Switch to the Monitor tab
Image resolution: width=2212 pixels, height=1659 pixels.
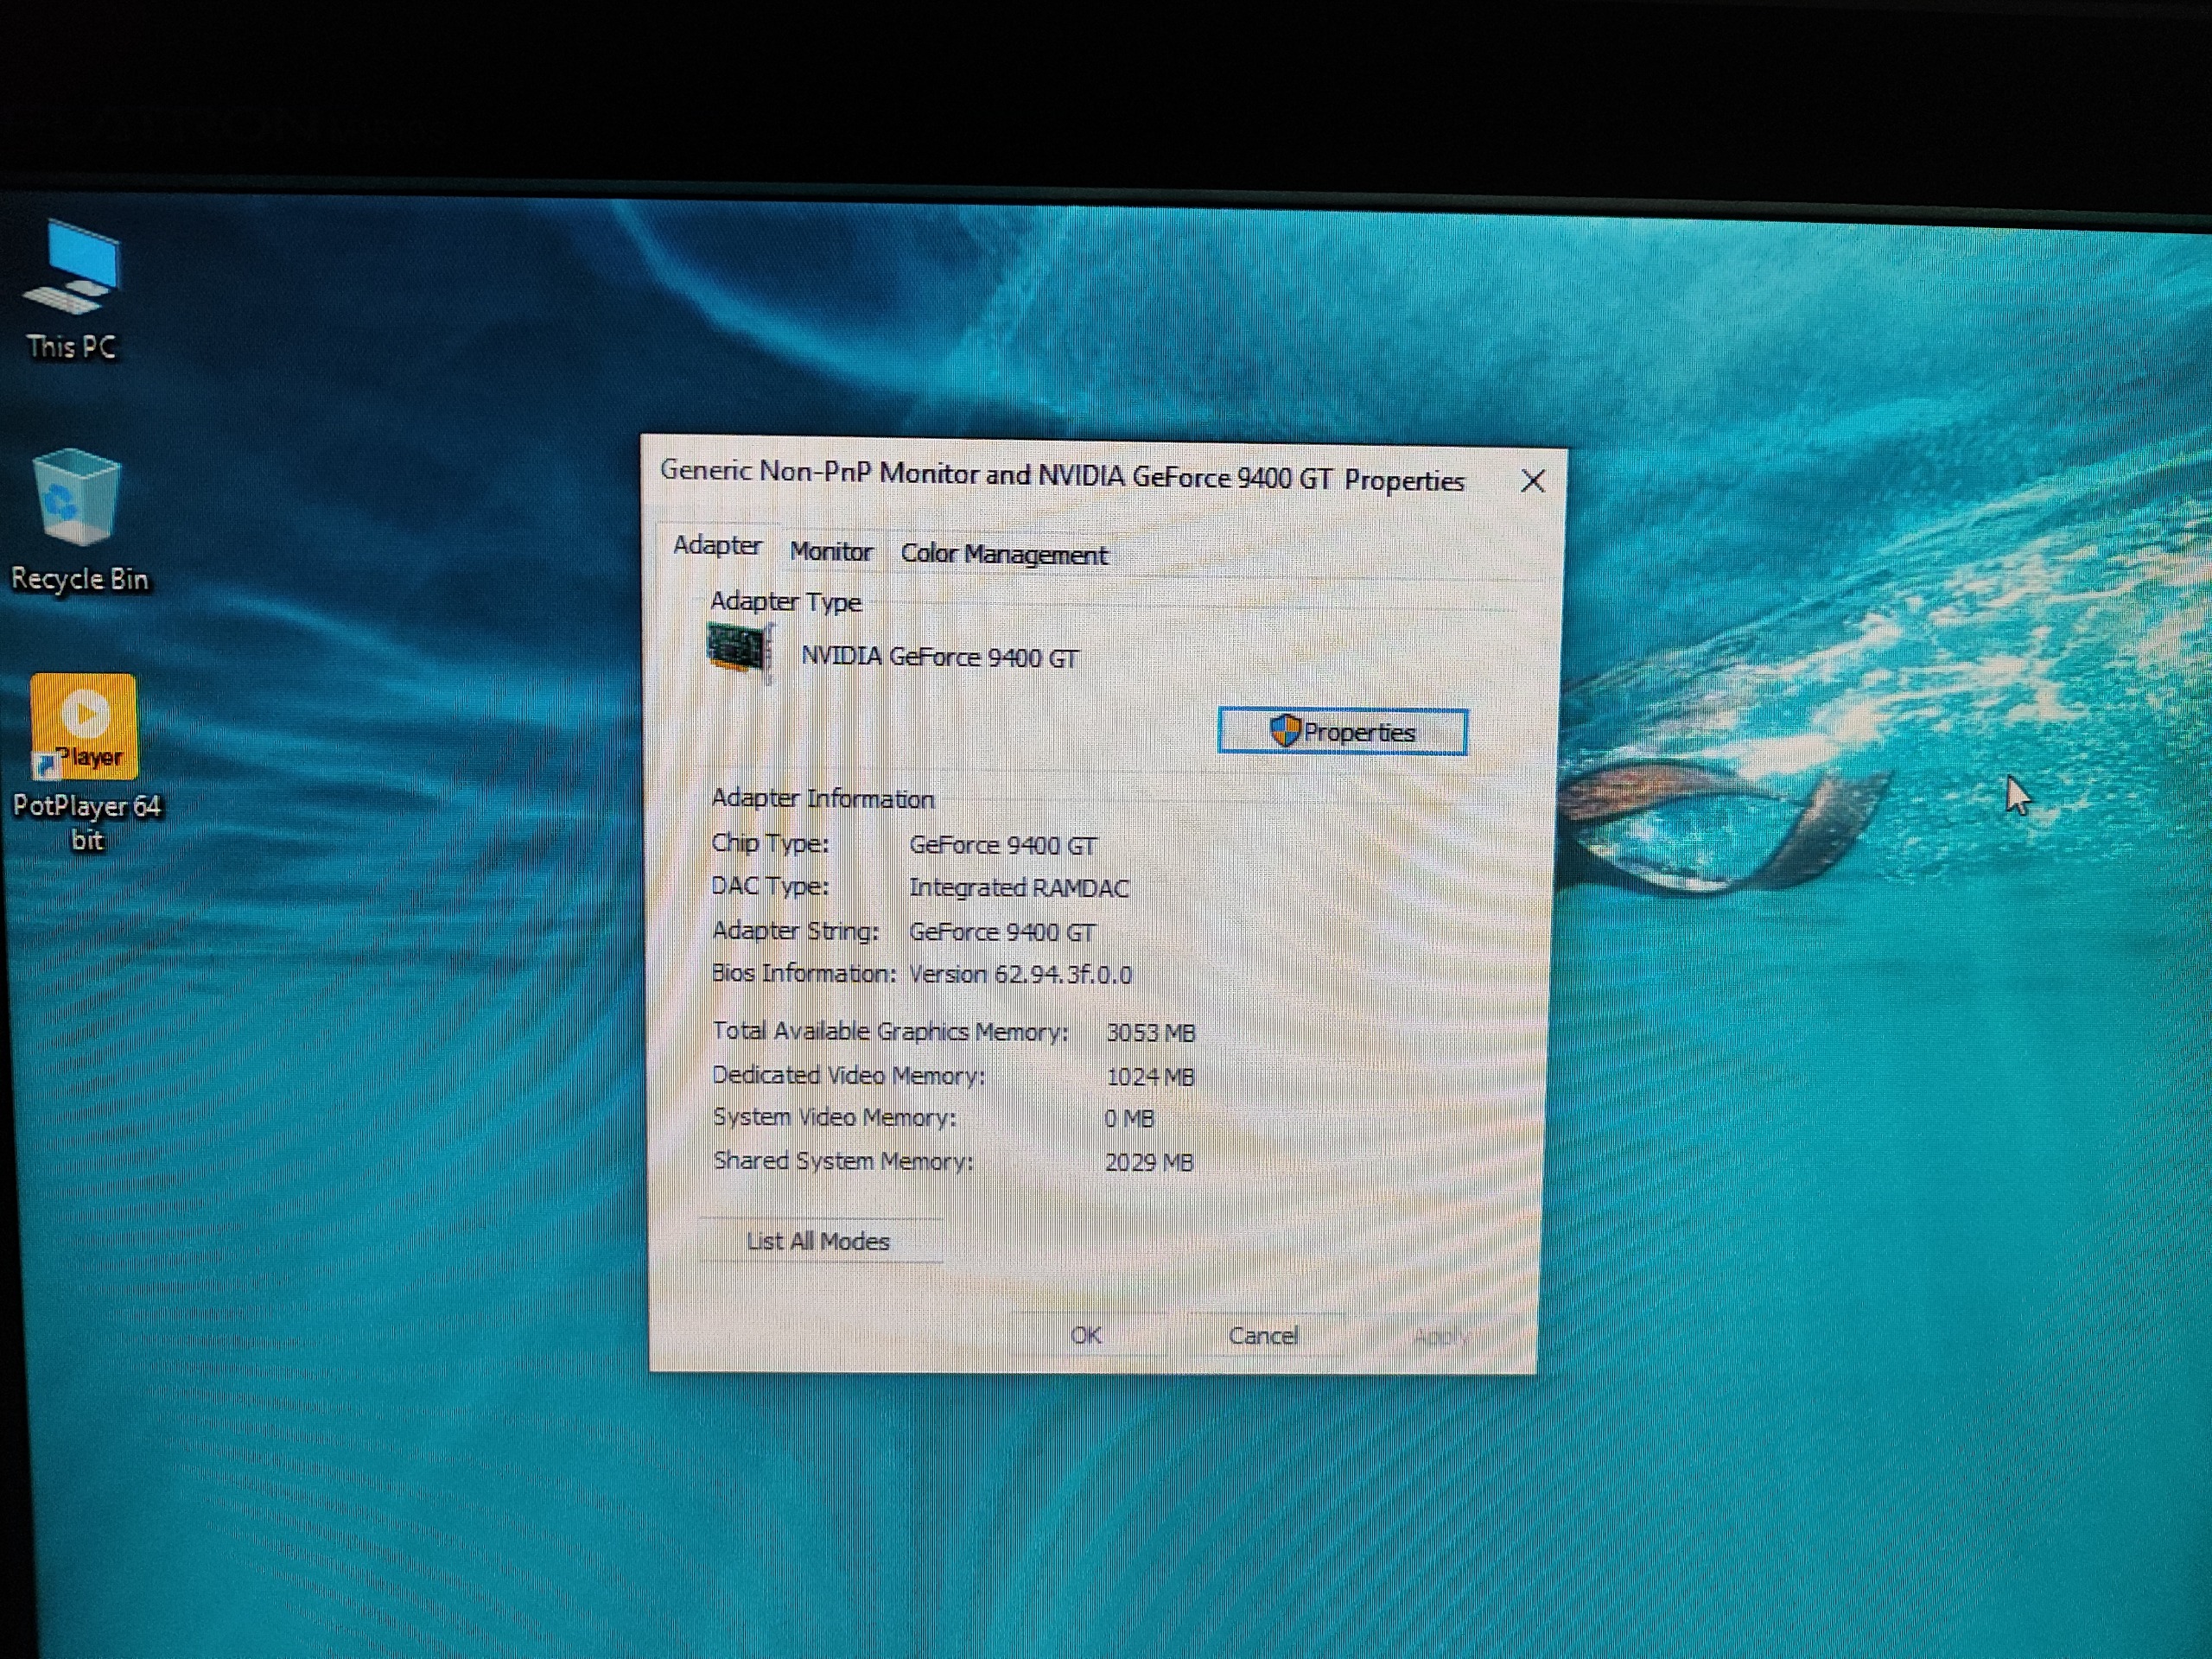pyautogui.click(x=830, y=551)
